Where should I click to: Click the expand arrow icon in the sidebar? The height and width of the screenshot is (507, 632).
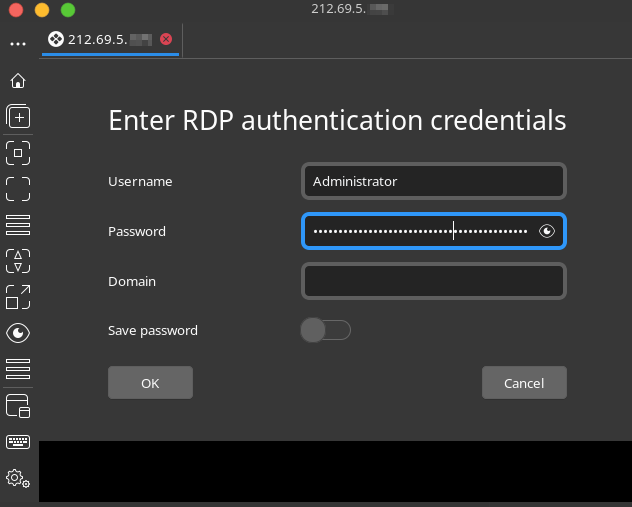(18, 297)
